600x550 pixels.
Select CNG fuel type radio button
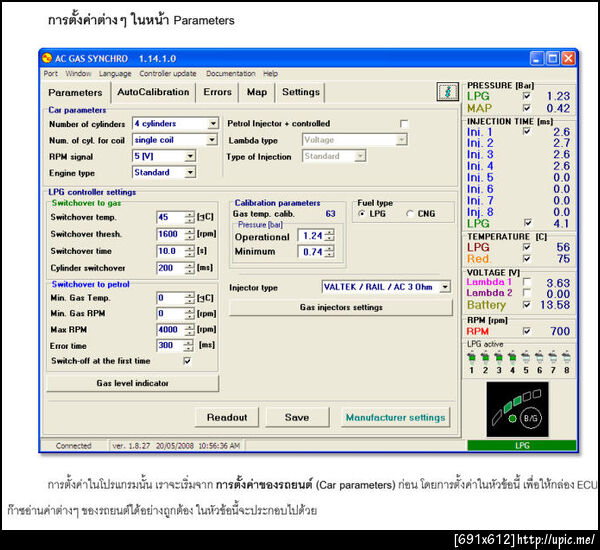410,214
